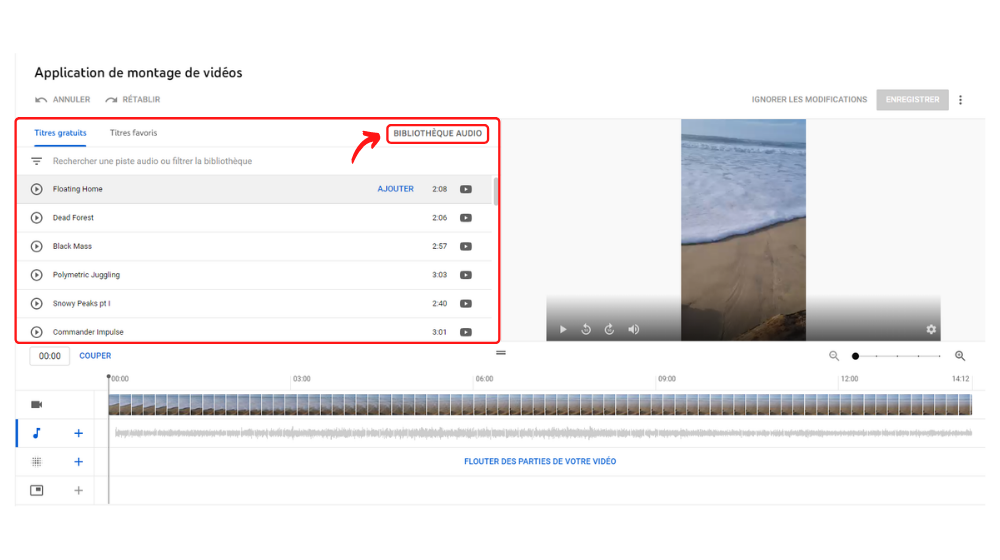1000x560 pixels.
Task: Switch to the Titres gratuits tab
Action: (x=60, y=133)
